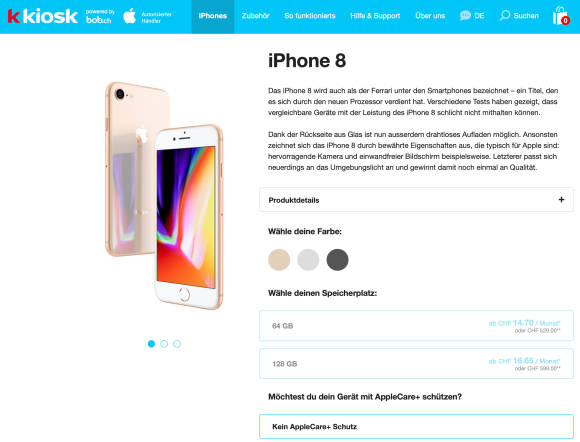Select the 64 GB storage option
The height and width of the screenshot is (442, 580).
point(417,326)
